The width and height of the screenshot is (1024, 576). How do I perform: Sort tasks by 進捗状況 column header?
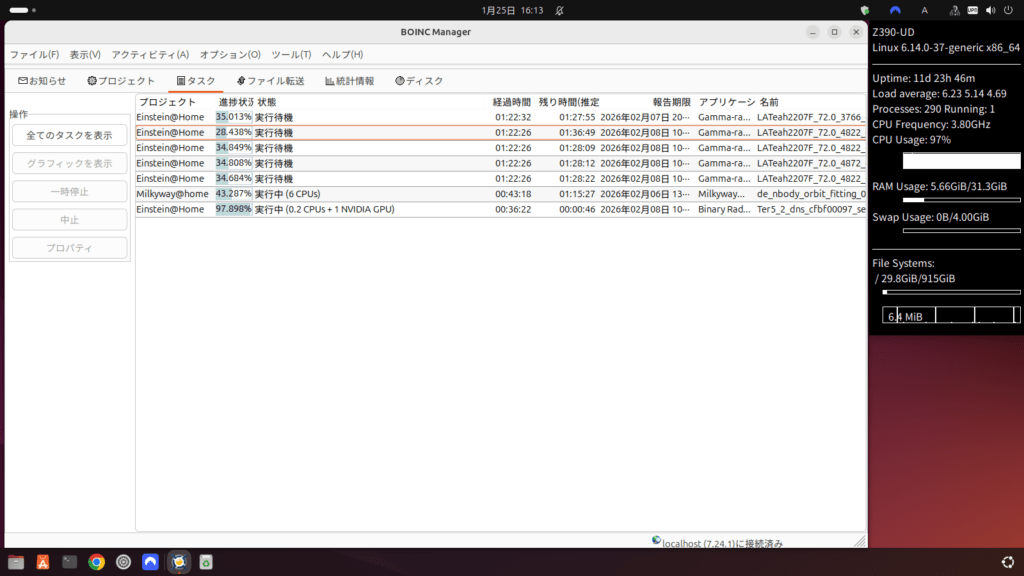pos(235,102)
